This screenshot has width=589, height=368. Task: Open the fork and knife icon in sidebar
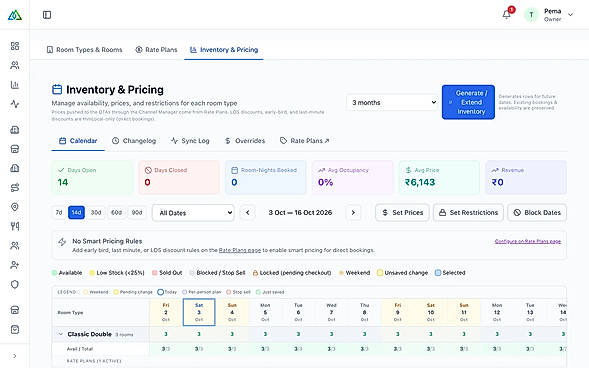click(x=15, y=226)
